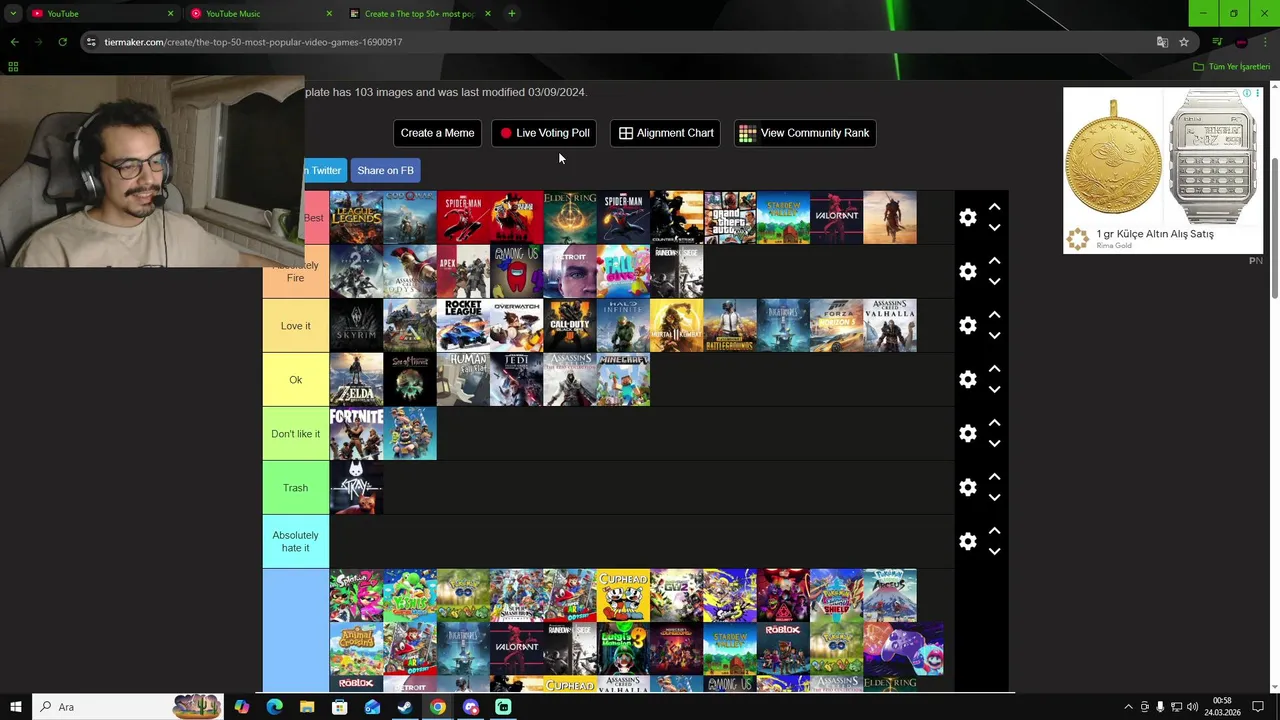Open the Steam icon in taskbar
Image resolution: width=1280 pixels, height=720 pixels.
pos(405,707)
